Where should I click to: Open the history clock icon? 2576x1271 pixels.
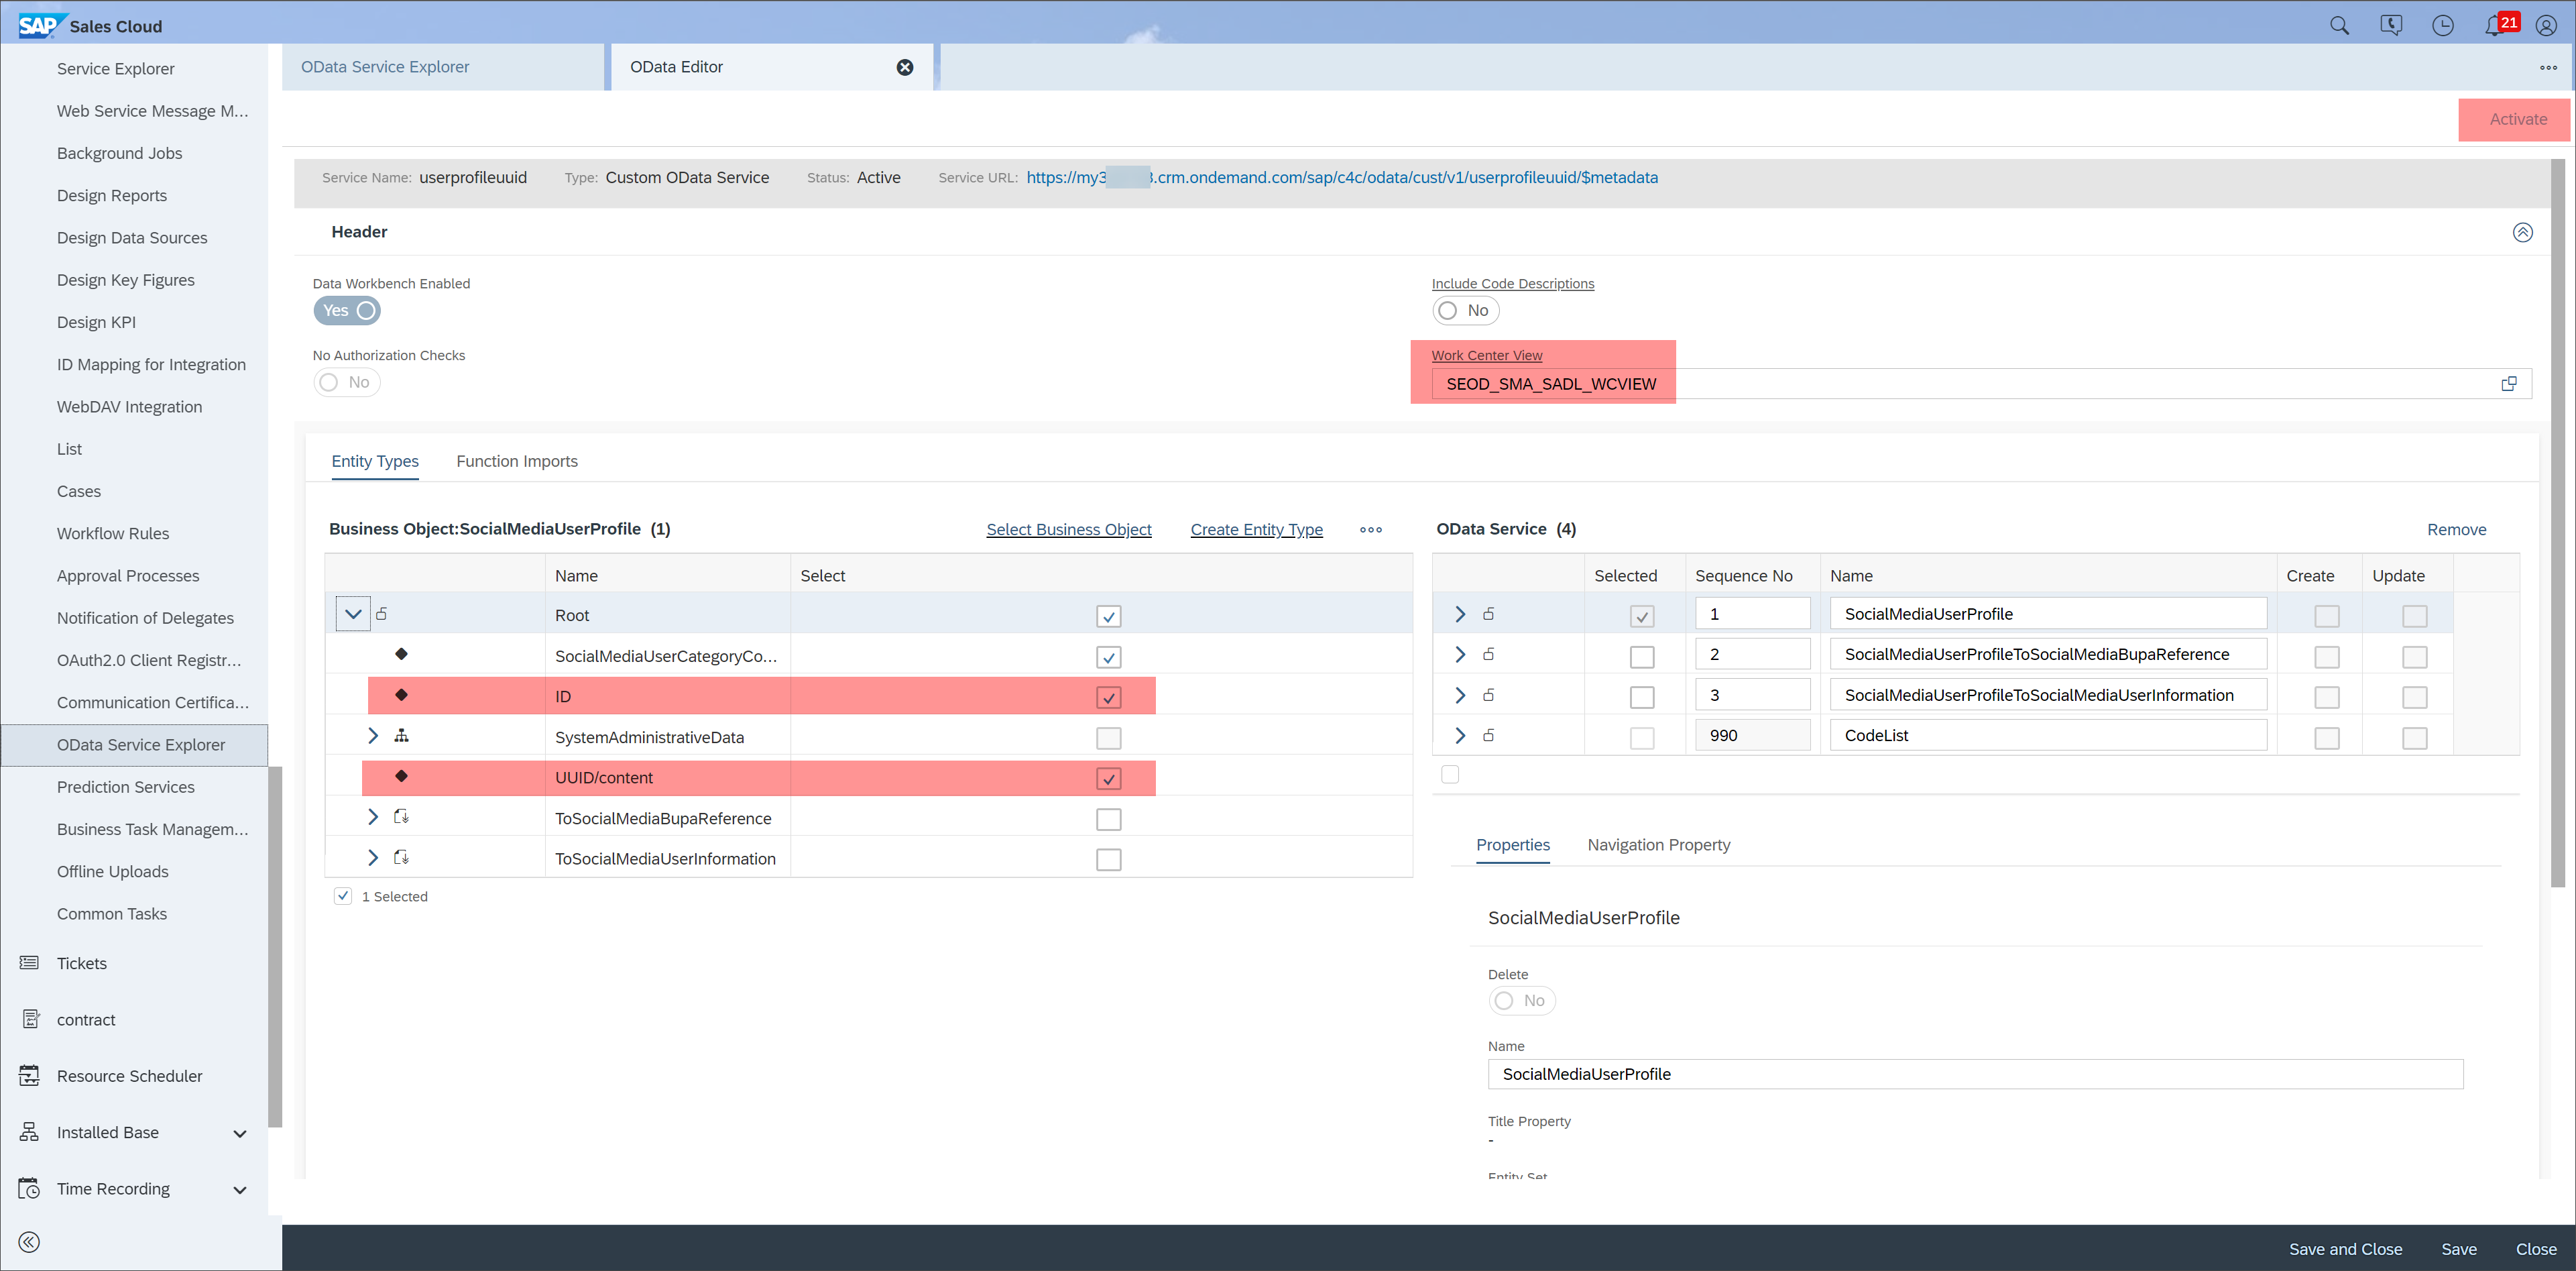pyautogui.click(x=2442, y=26)
